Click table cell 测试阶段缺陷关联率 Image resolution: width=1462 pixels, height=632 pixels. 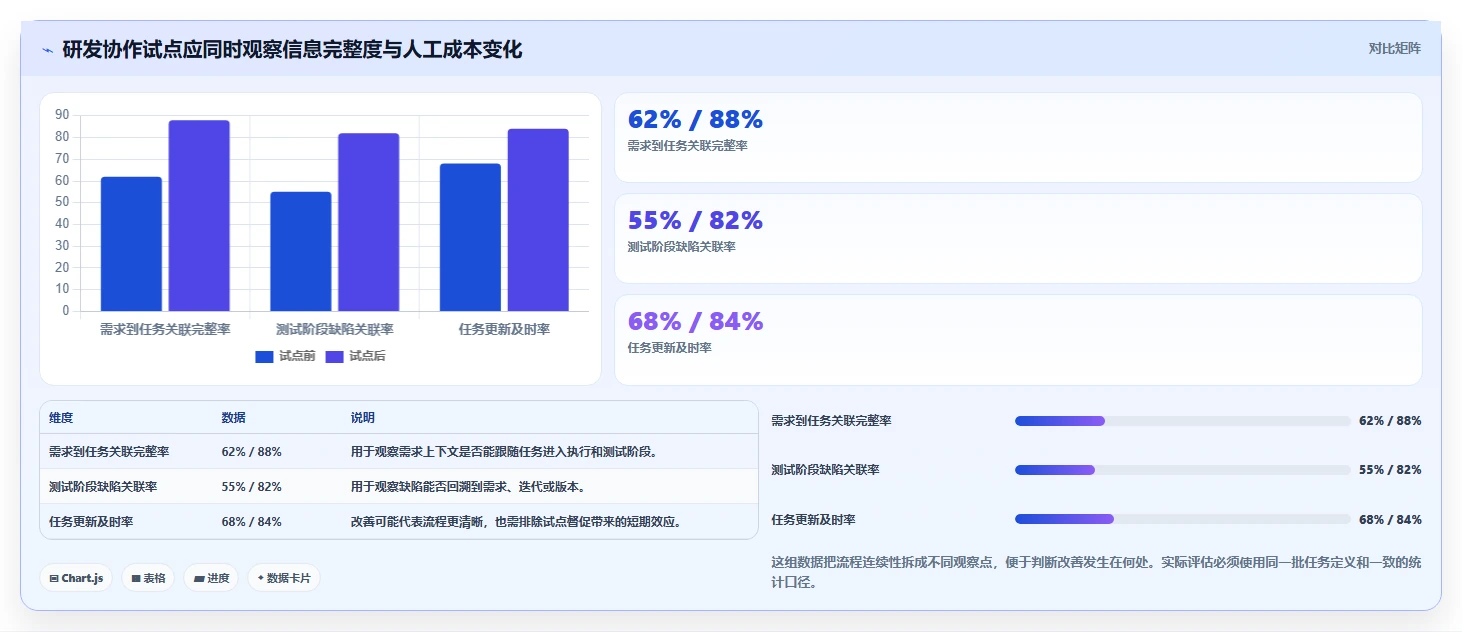tap(103, 487)
